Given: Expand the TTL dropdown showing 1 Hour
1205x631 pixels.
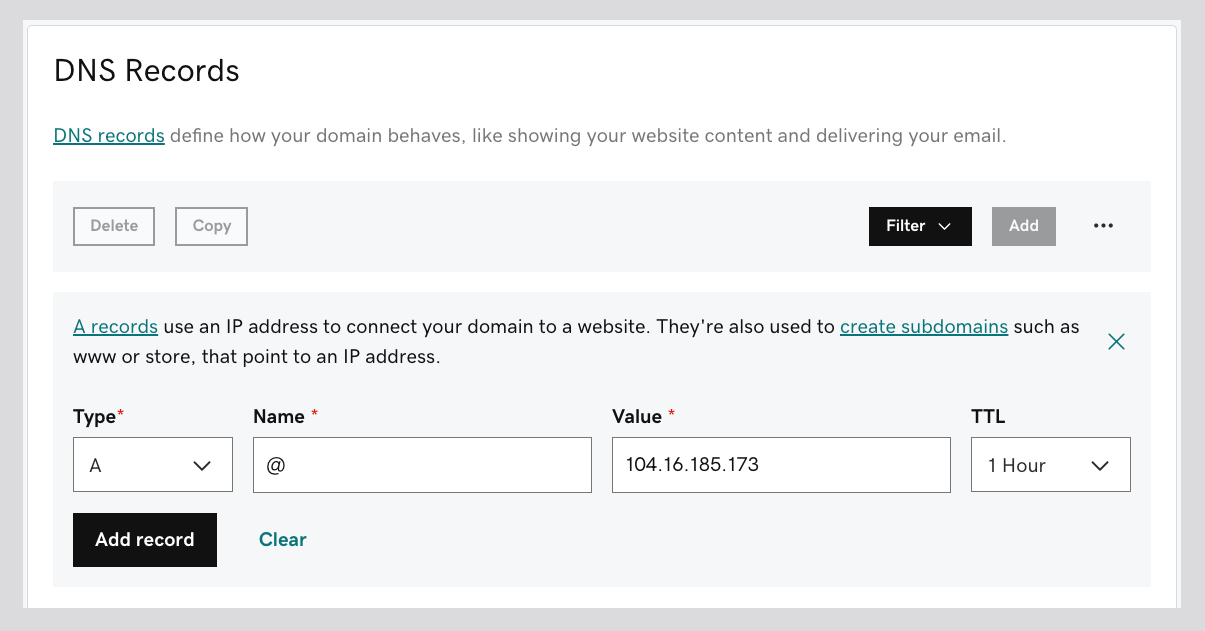Looking at the screenshot, I should pyautogui.click(x=1051, y=465).
